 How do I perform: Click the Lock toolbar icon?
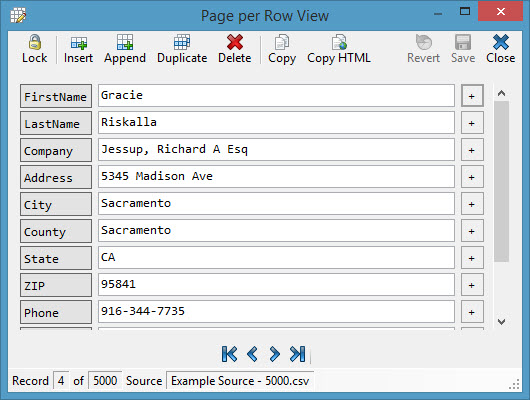click(34, 49)
